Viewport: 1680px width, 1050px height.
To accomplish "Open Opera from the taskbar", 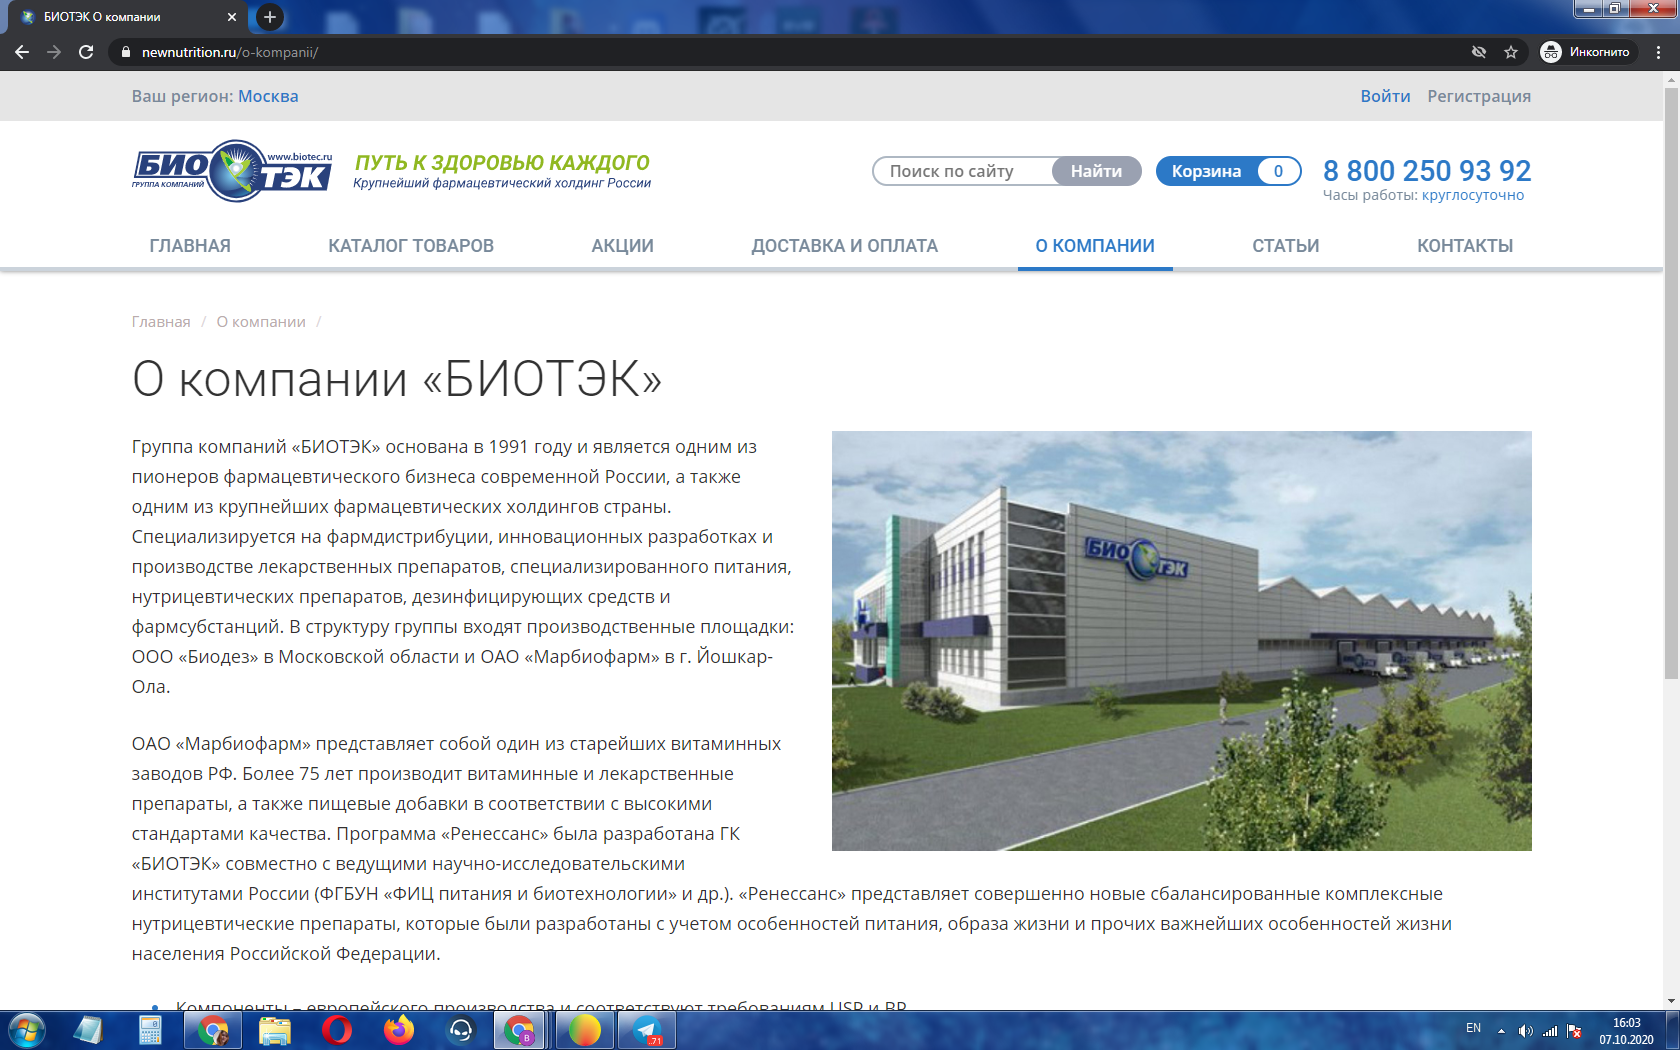I will pos(337,1030).
